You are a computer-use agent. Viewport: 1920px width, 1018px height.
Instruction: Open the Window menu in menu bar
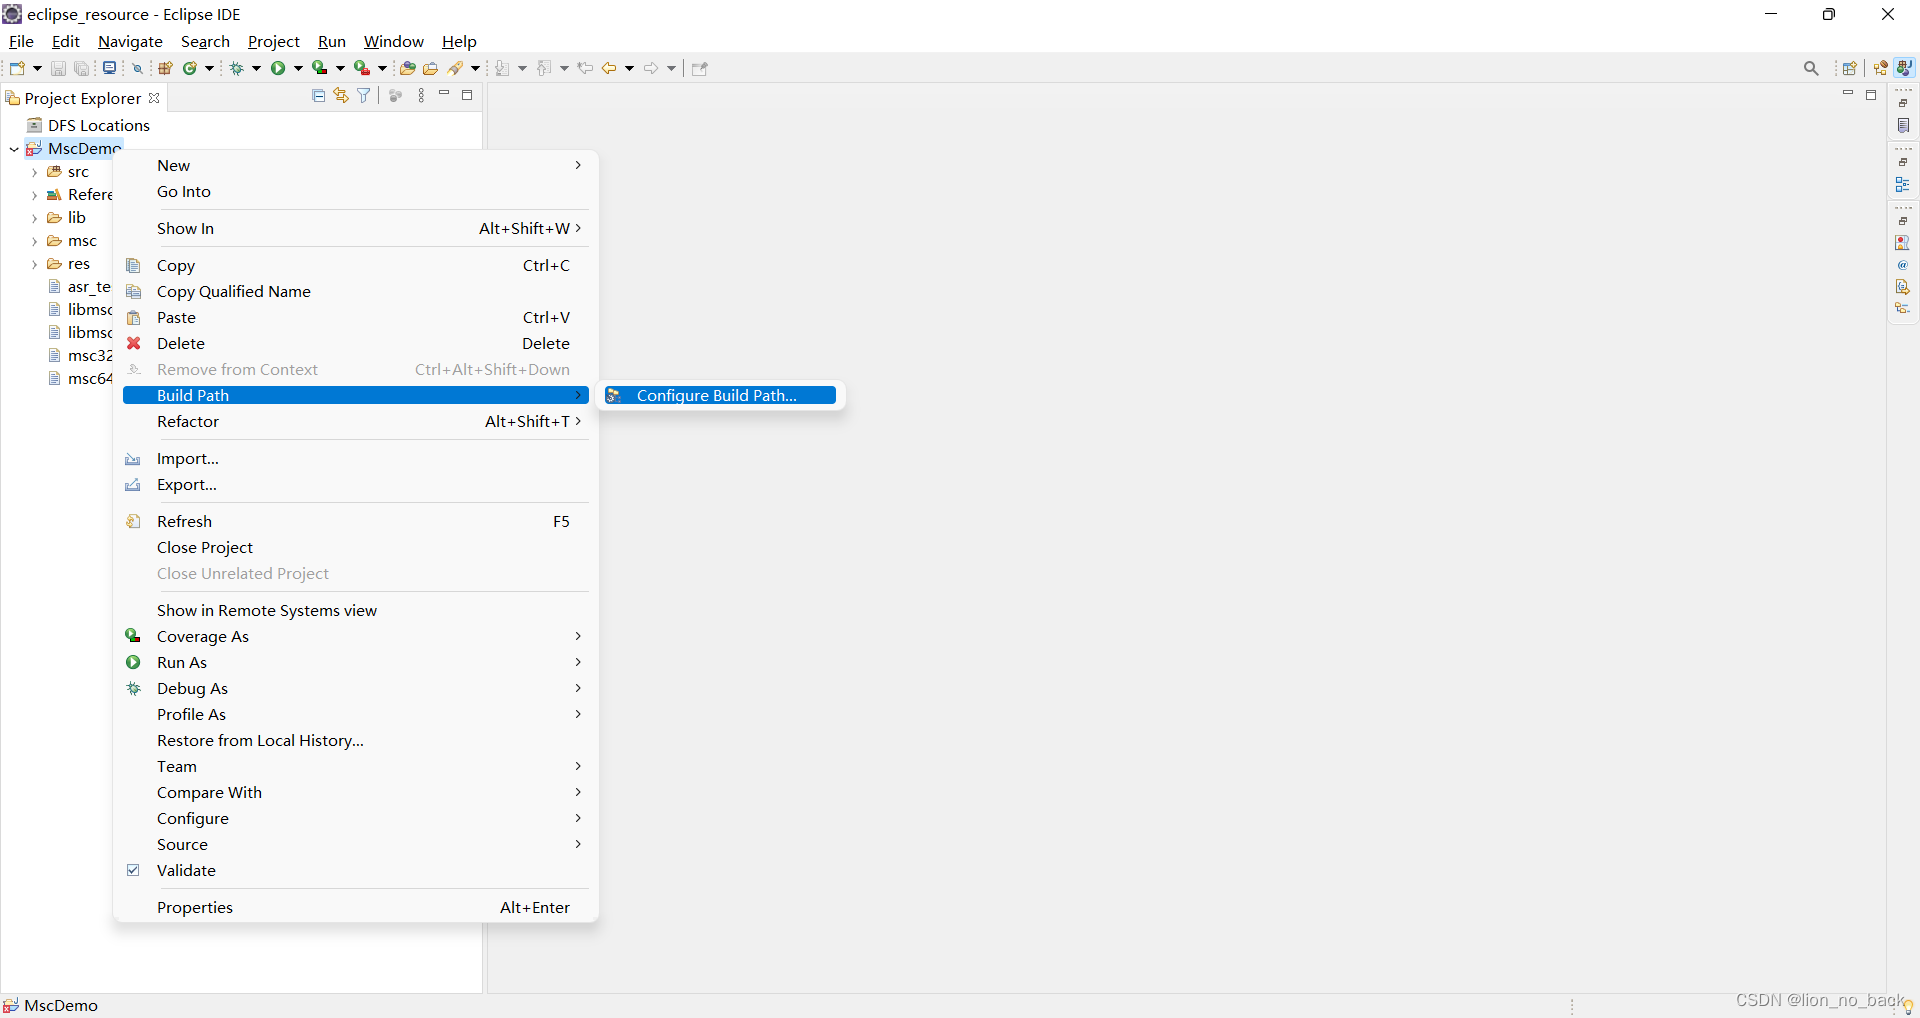(393, 41)
